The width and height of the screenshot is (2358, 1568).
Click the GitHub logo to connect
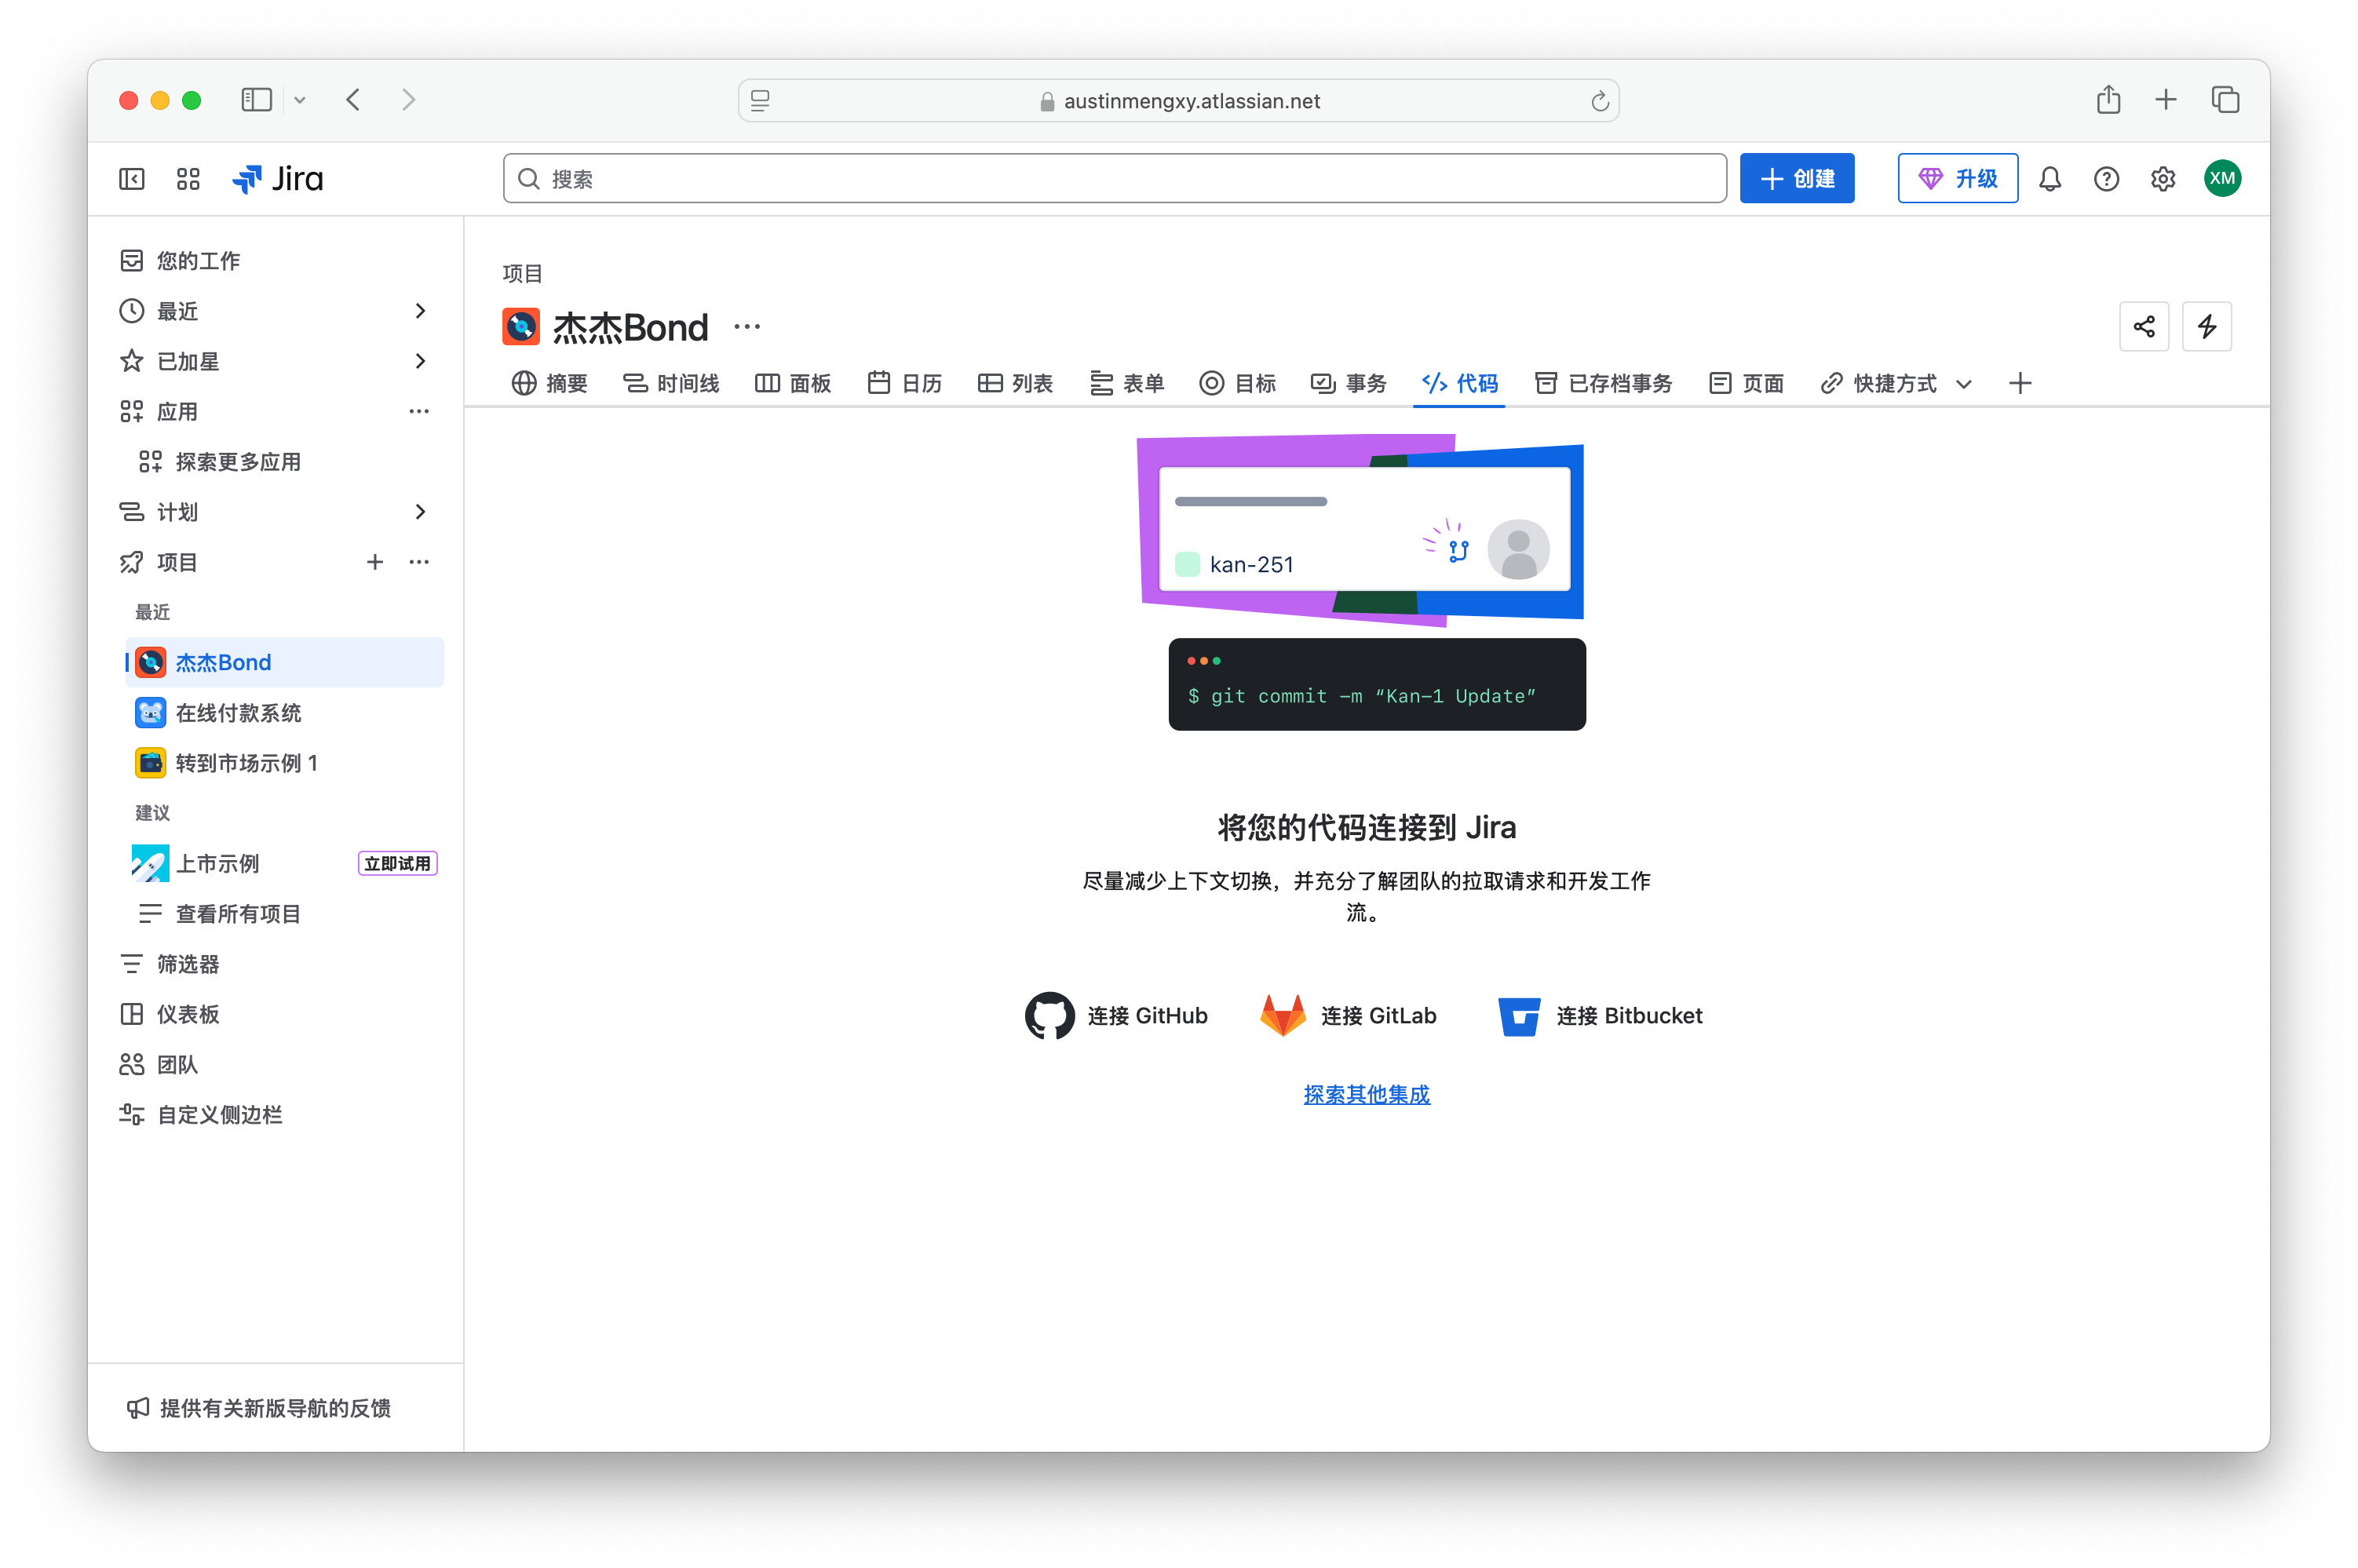pos(1049,1016)
